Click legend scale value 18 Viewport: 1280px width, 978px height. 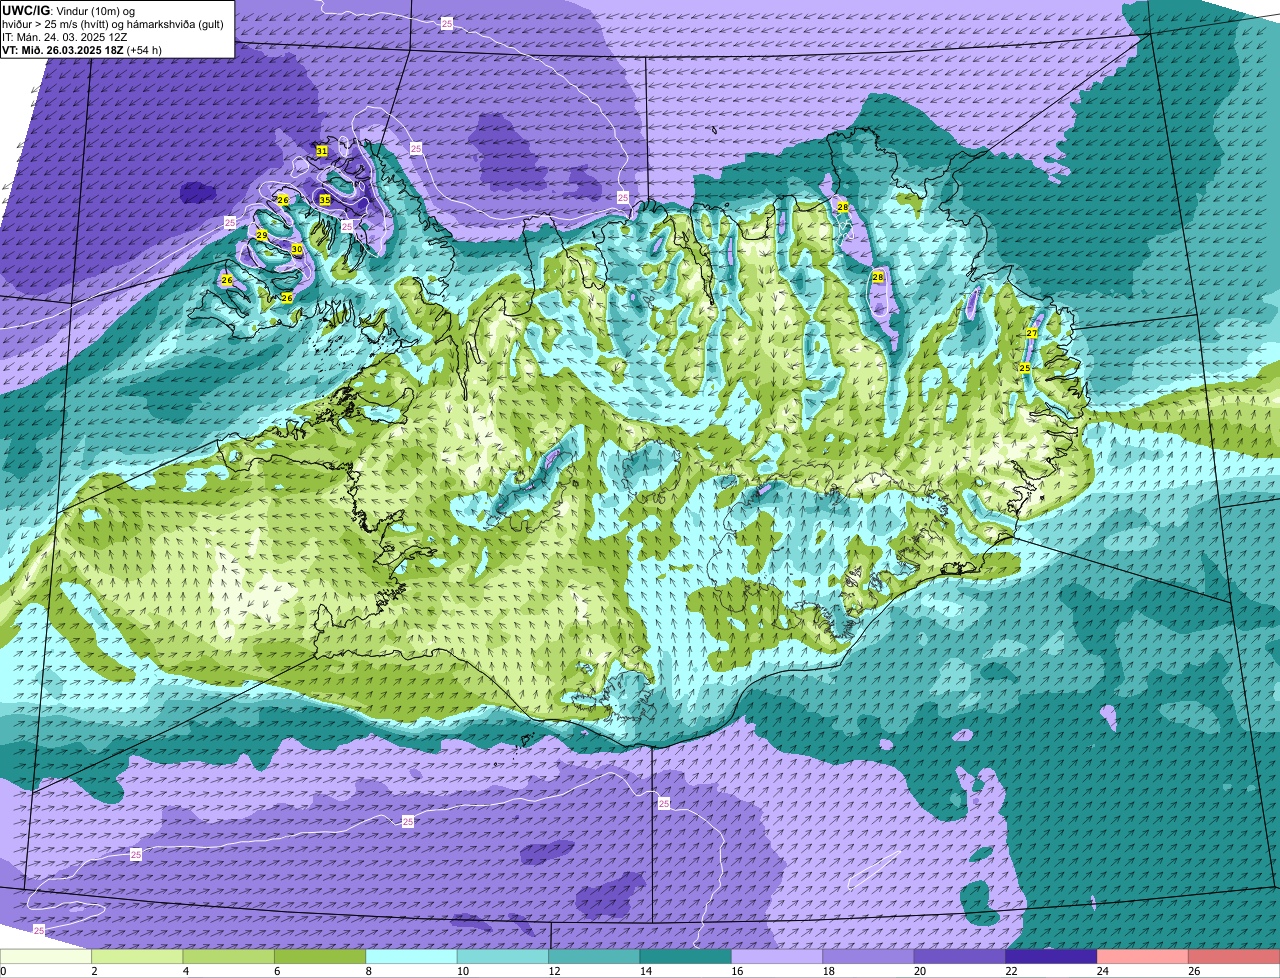tap(828, 971)
